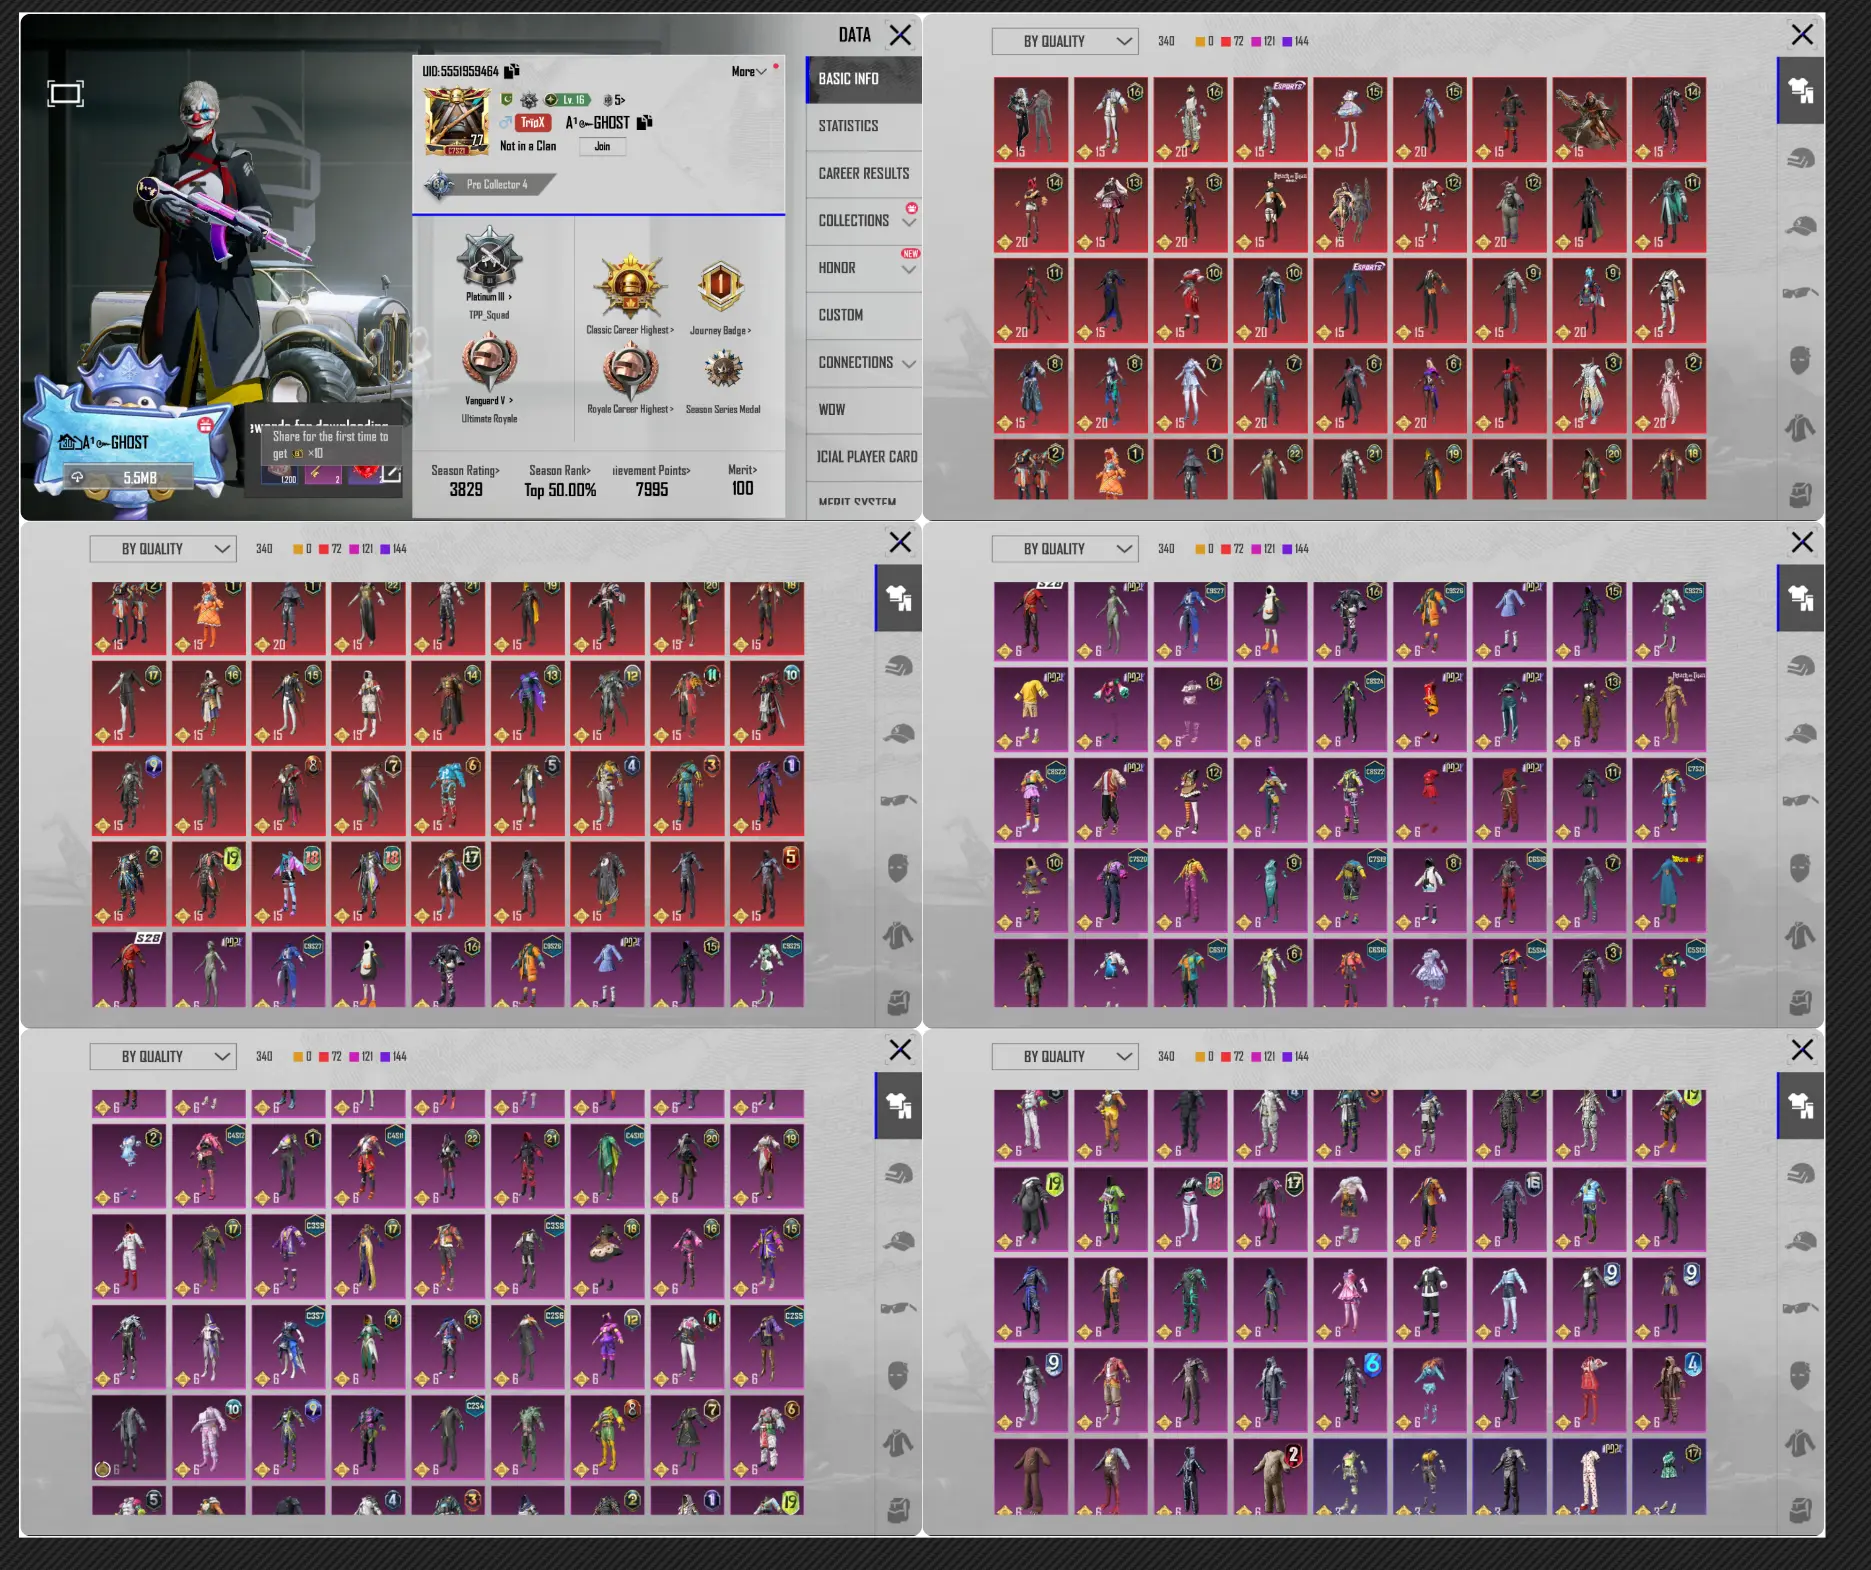Click the player avatar frame

(x=457, y=122)
